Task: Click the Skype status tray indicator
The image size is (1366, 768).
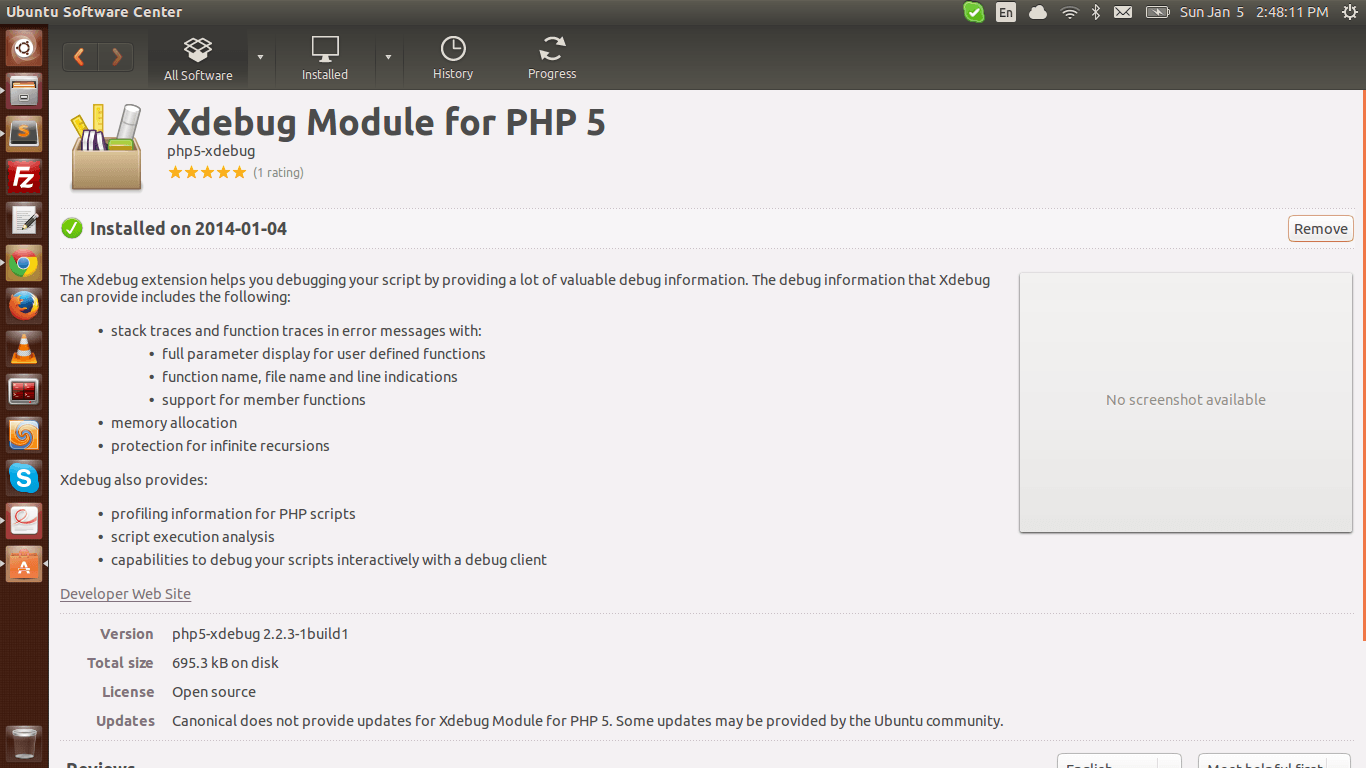Action: tap(973, 12)
